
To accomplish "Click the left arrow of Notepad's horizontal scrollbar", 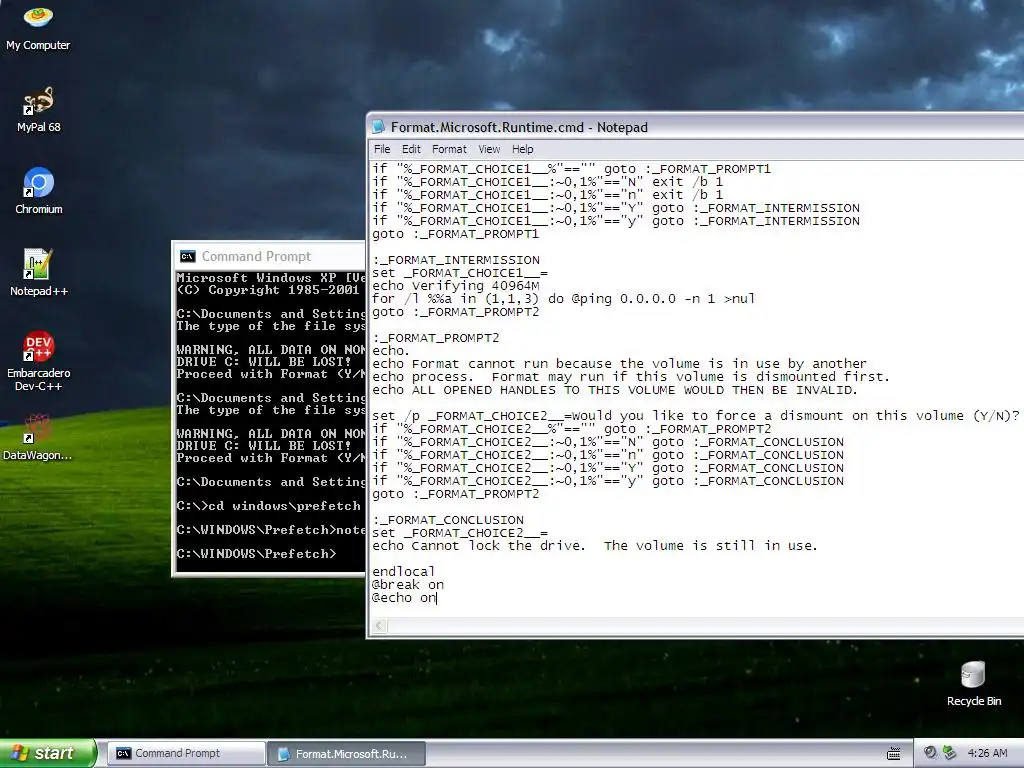I will [x=379, y=626].
